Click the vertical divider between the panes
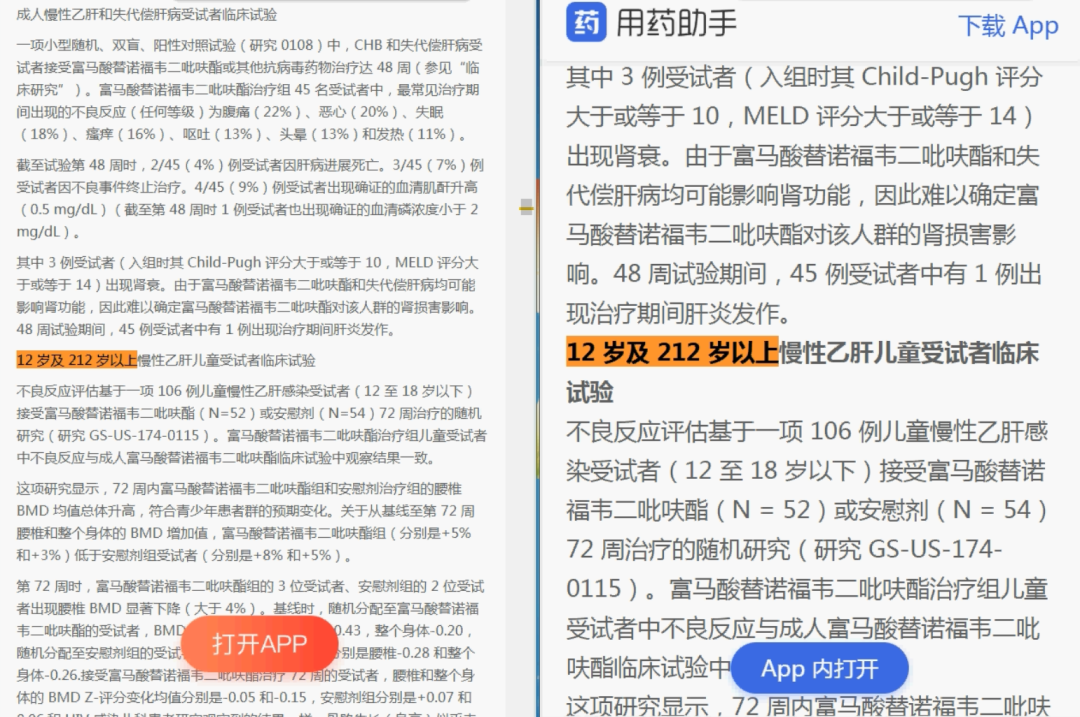This screenshot has height=717, width=1080. tap(537, 400)
